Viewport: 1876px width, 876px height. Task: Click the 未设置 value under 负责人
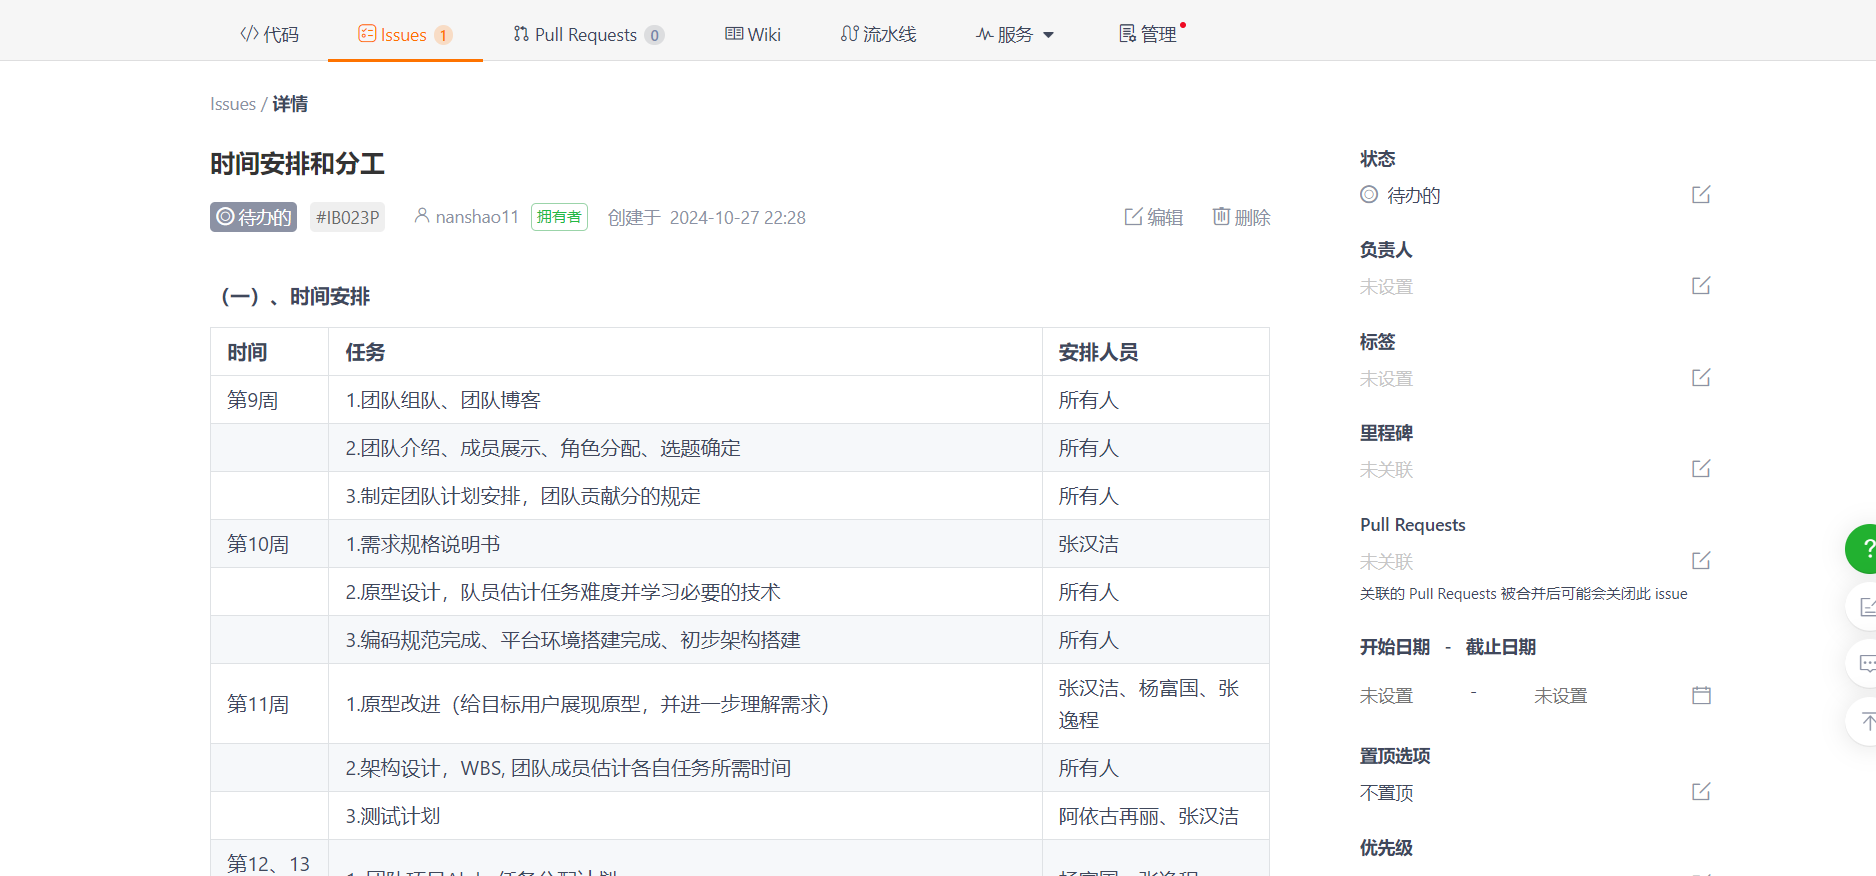coord(1387,287)
